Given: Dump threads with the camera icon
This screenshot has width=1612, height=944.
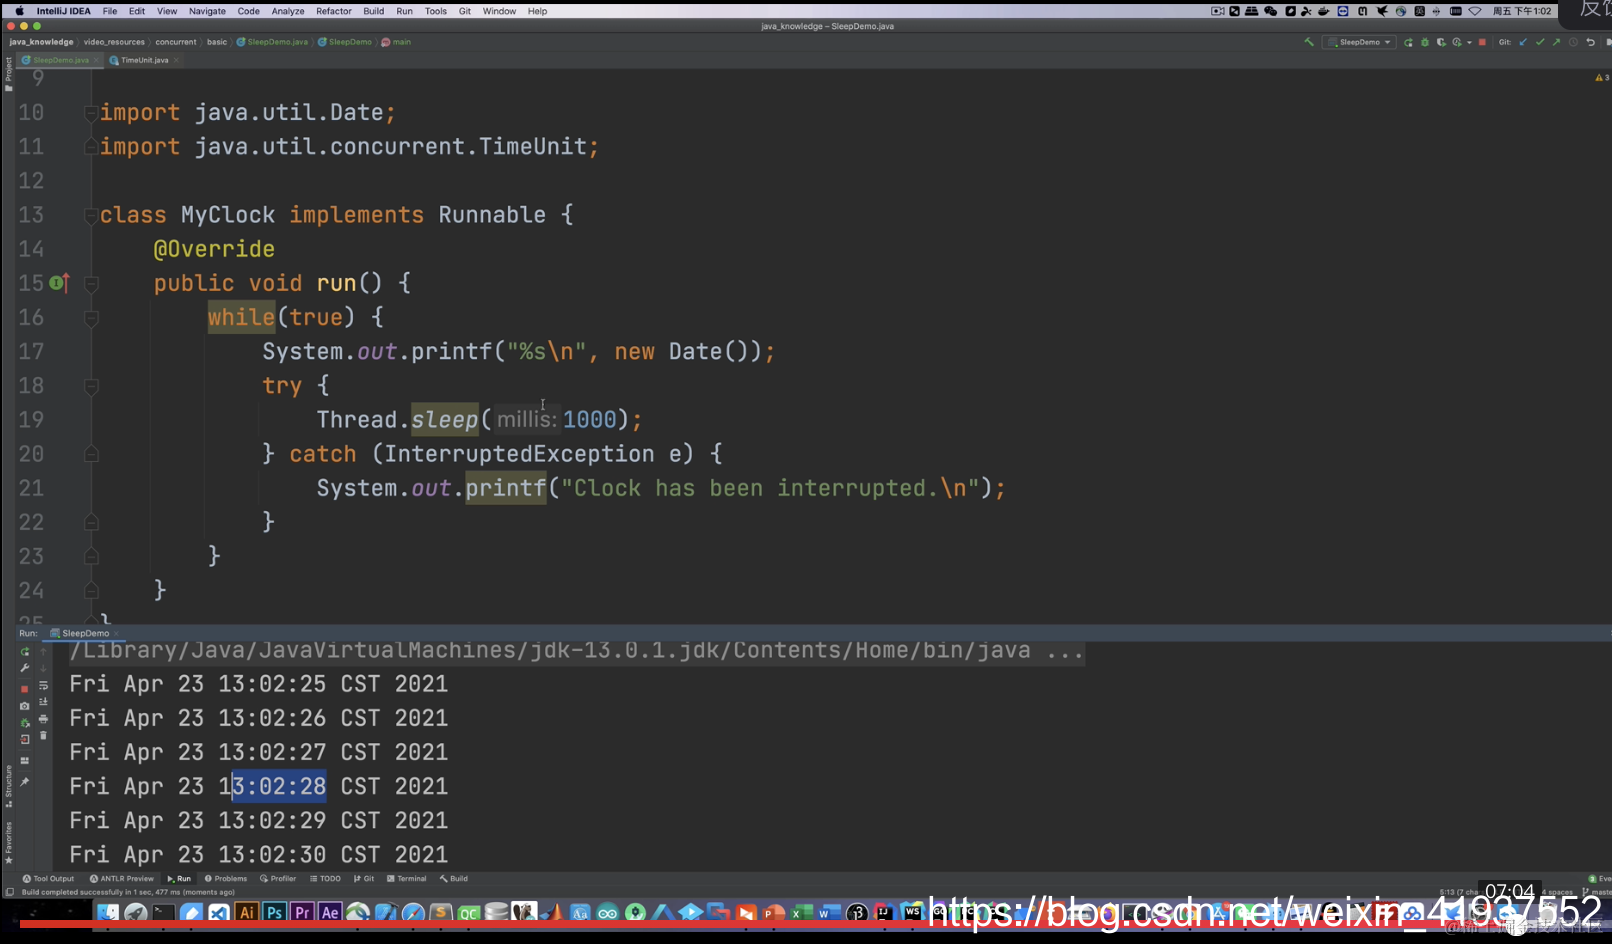Looking at the screenshot, I should pyautogui.click(x=25, y=706).
